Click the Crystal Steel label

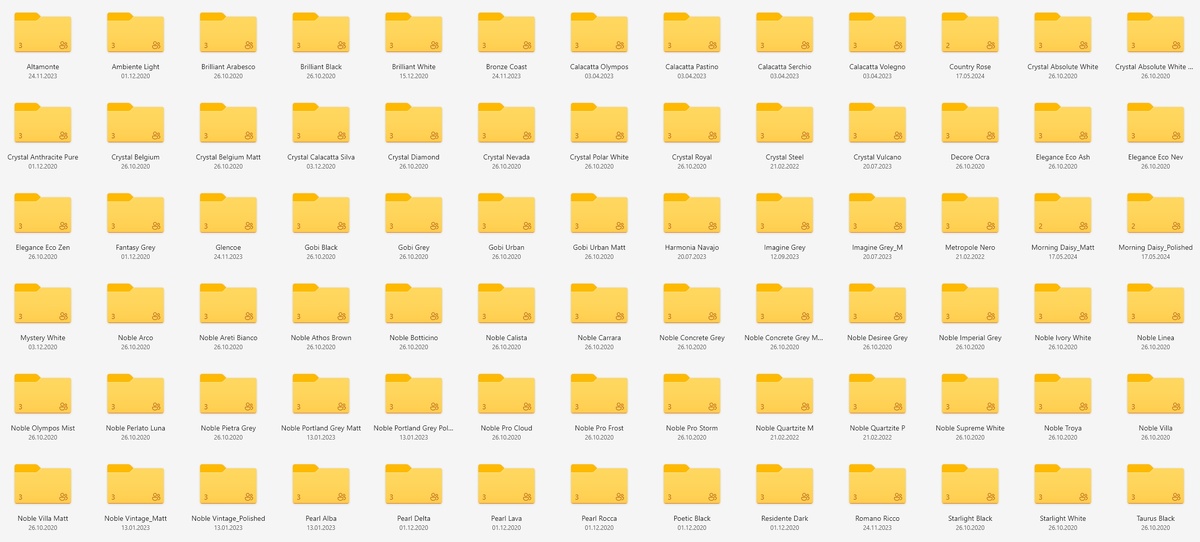click(784, 157)
